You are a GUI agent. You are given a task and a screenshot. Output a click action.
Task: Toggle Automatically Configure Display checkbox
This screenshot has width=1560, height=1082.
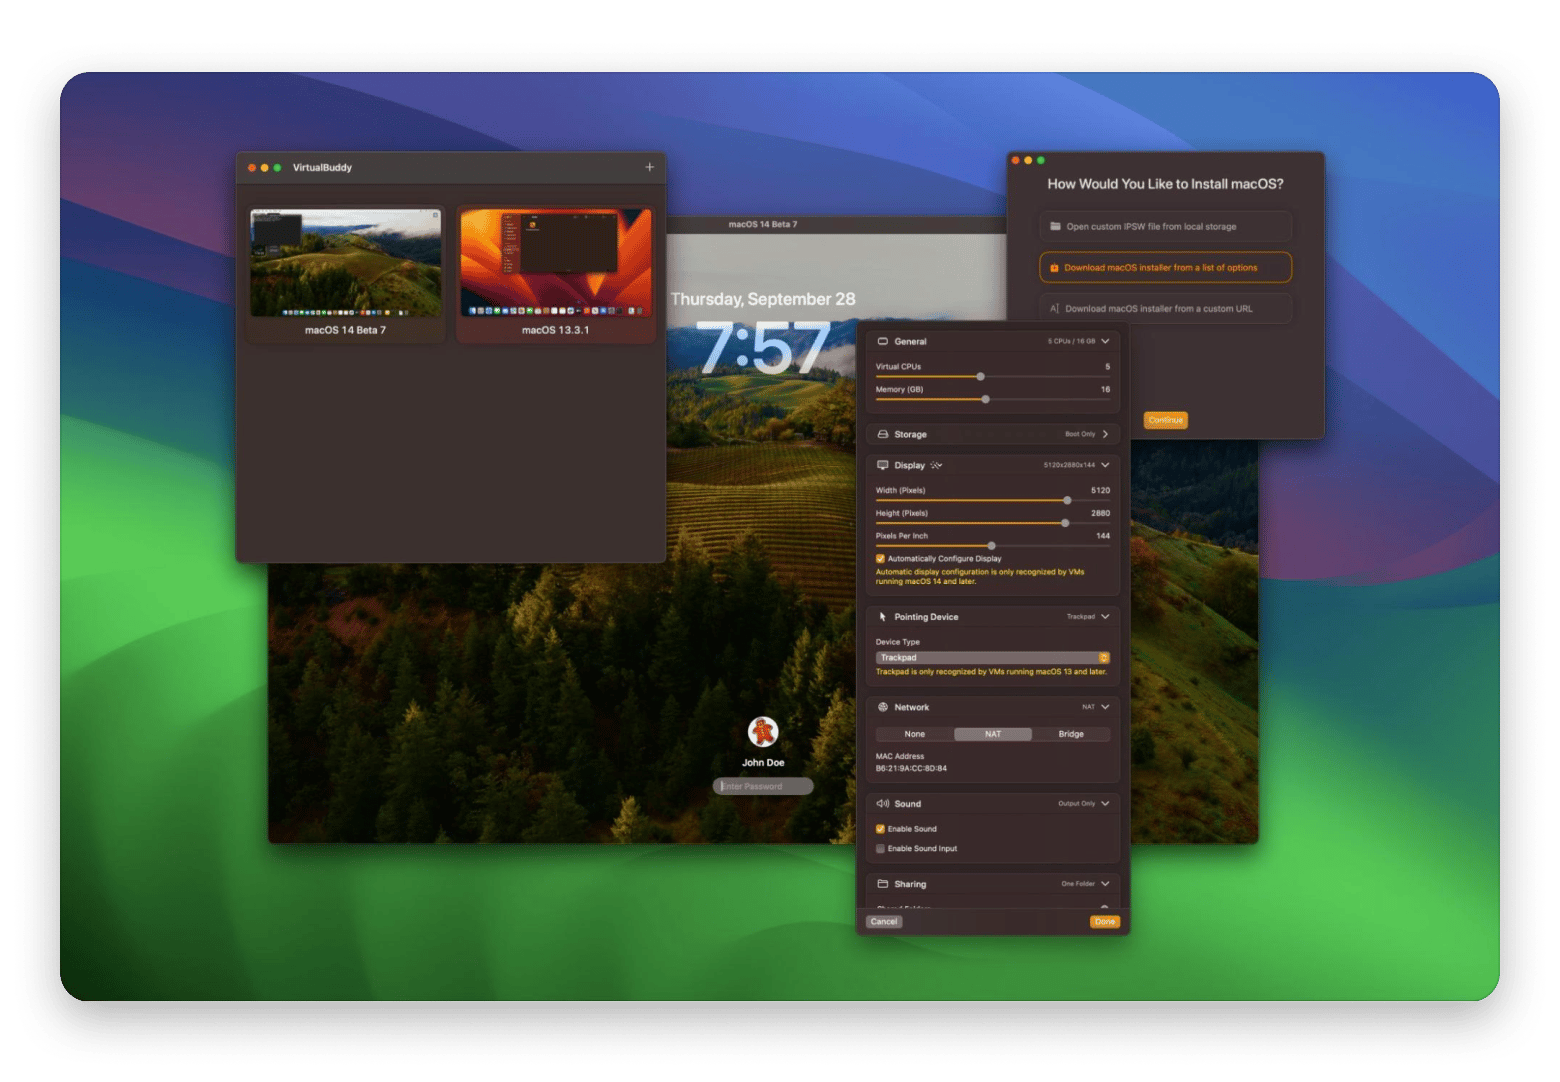(880, 559)
